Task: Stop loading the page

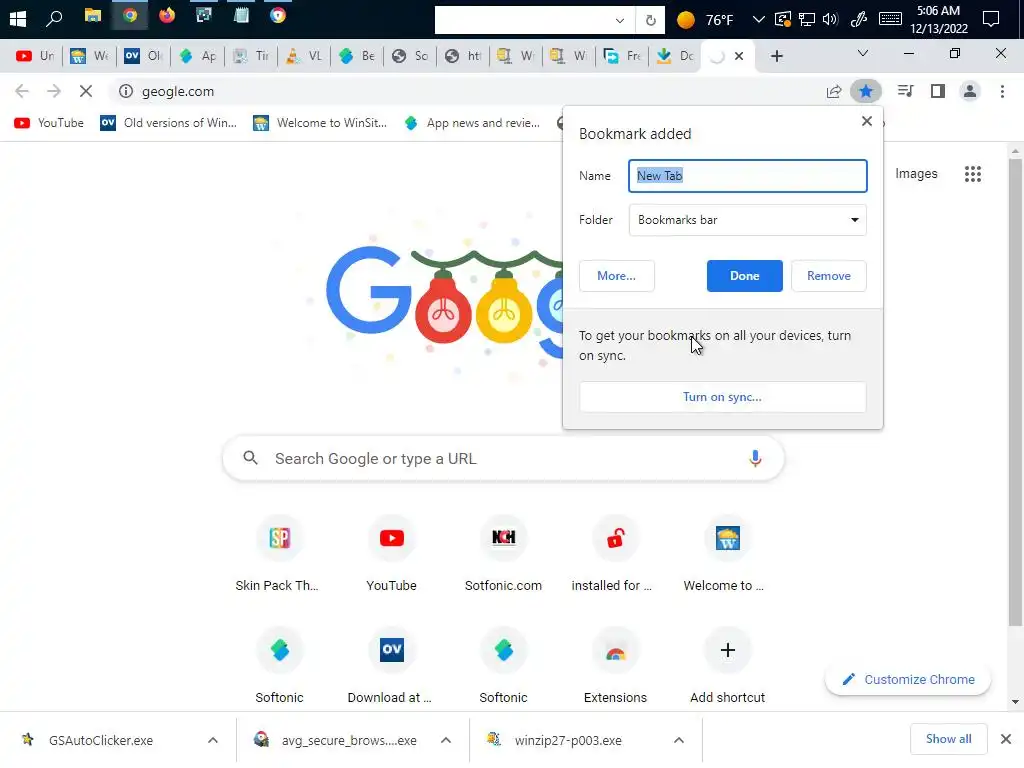Action: pyautogui.click(x=86, y=91)
